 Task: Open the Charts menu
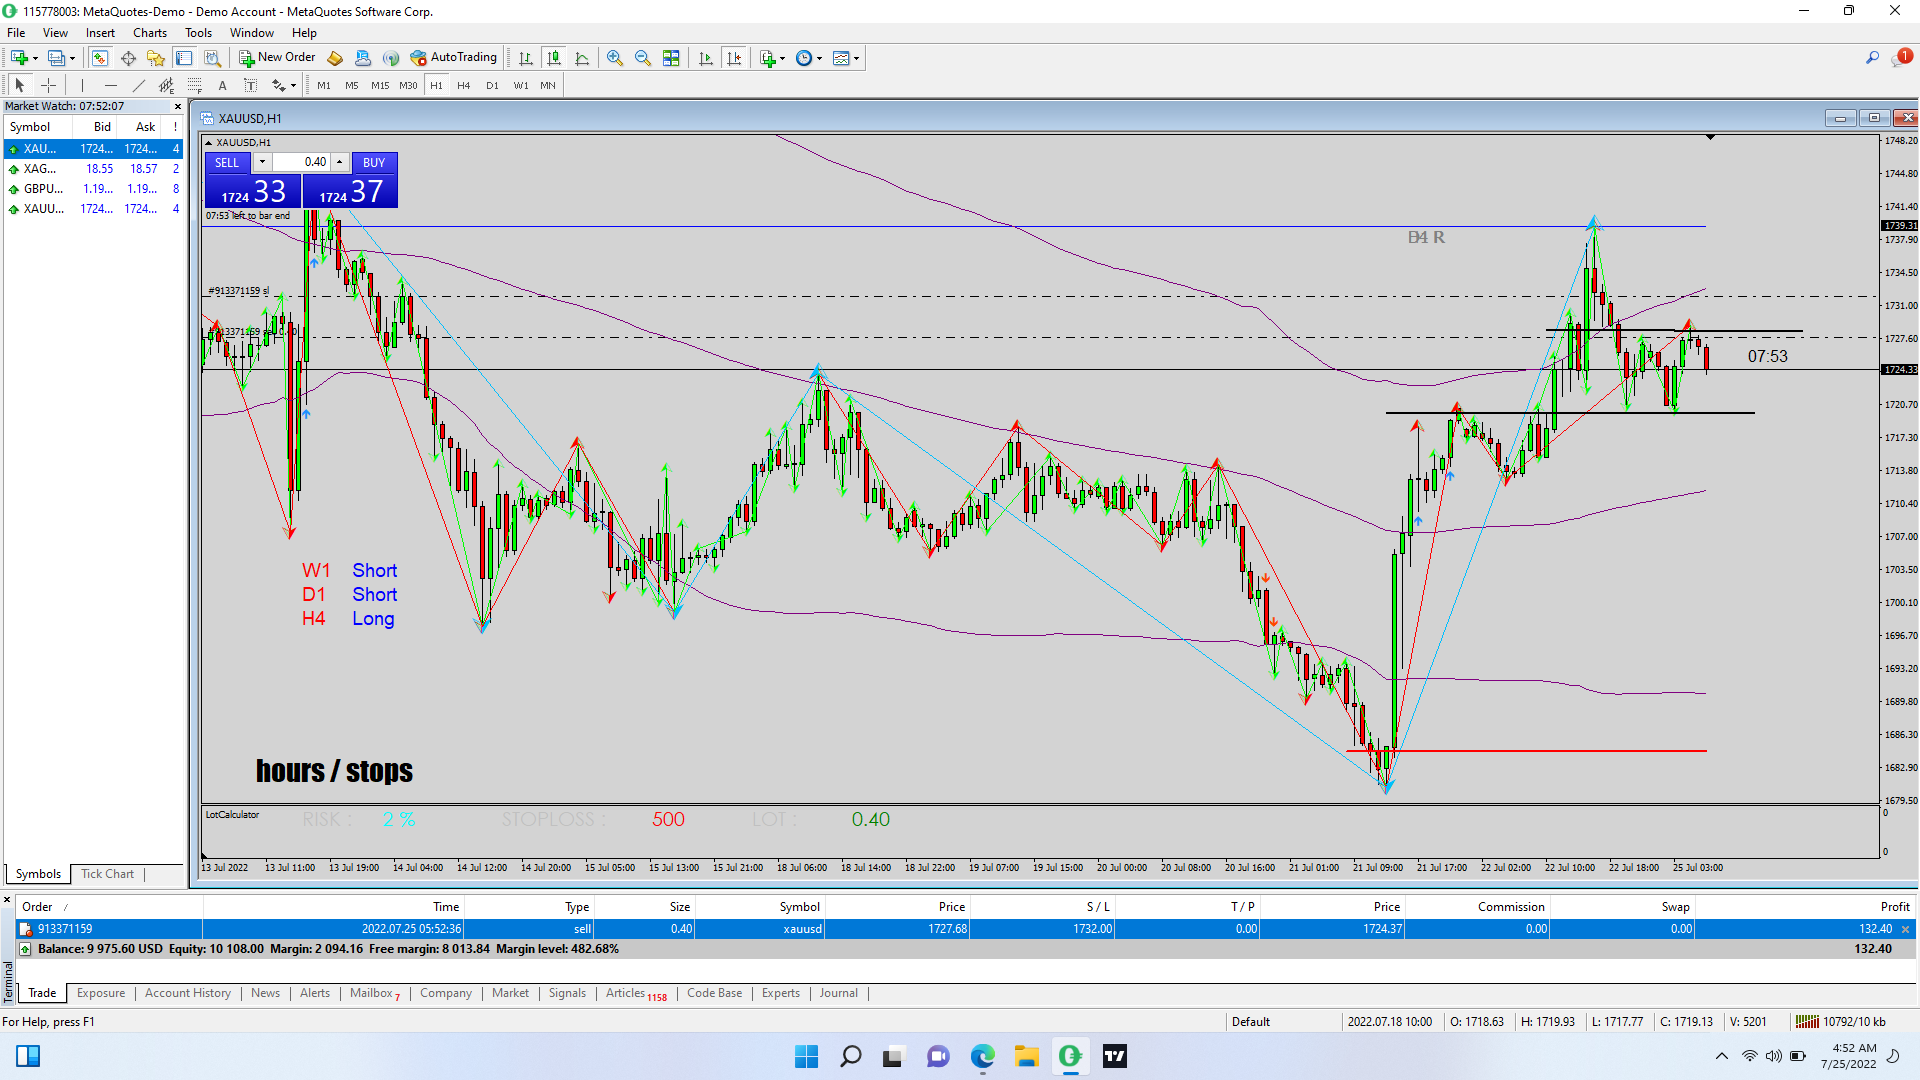click(x=149, y=33)
